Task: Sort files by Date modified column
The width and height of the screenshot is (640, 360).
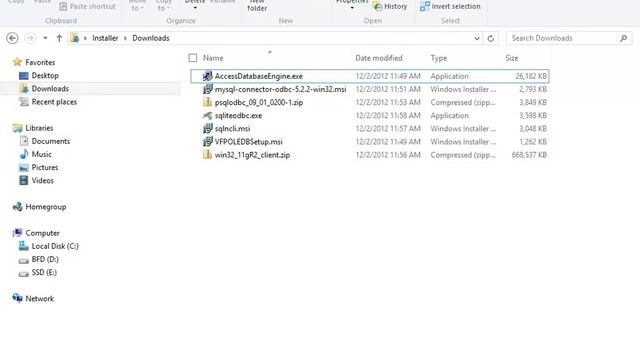Action: pyautogui.click(x=379, y=58)
